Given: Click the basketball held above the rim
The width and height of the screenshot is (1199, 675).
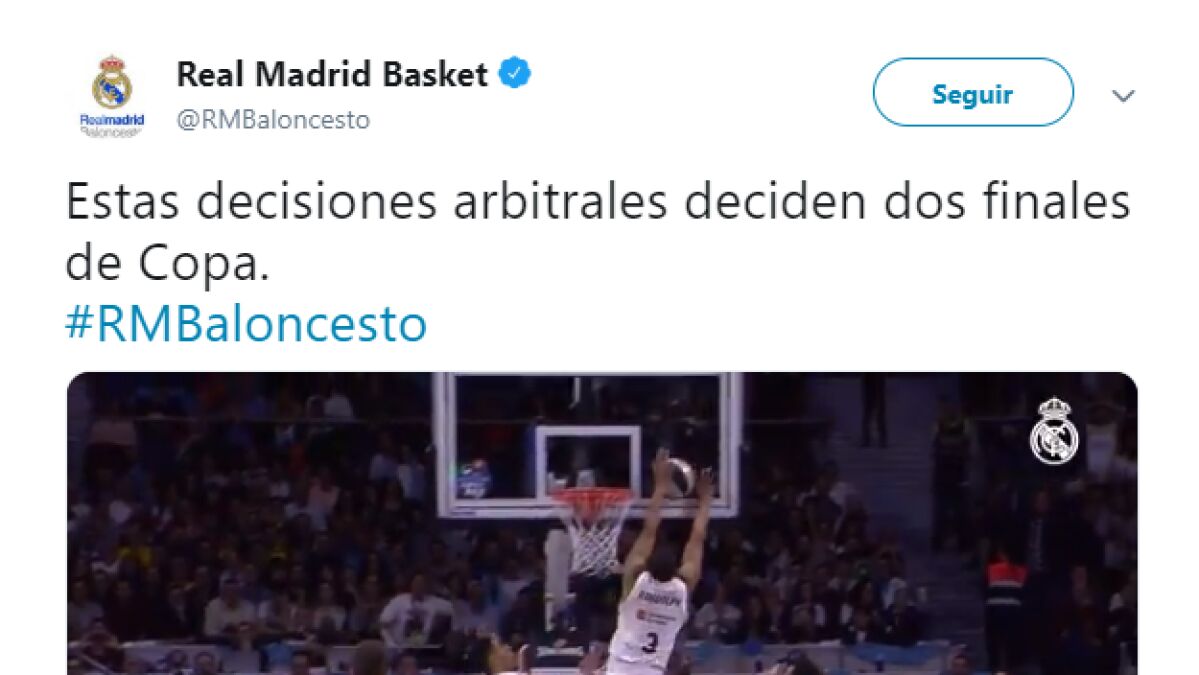Looking at the screenshot, I should pyautogui.click(x=679, y=477).
